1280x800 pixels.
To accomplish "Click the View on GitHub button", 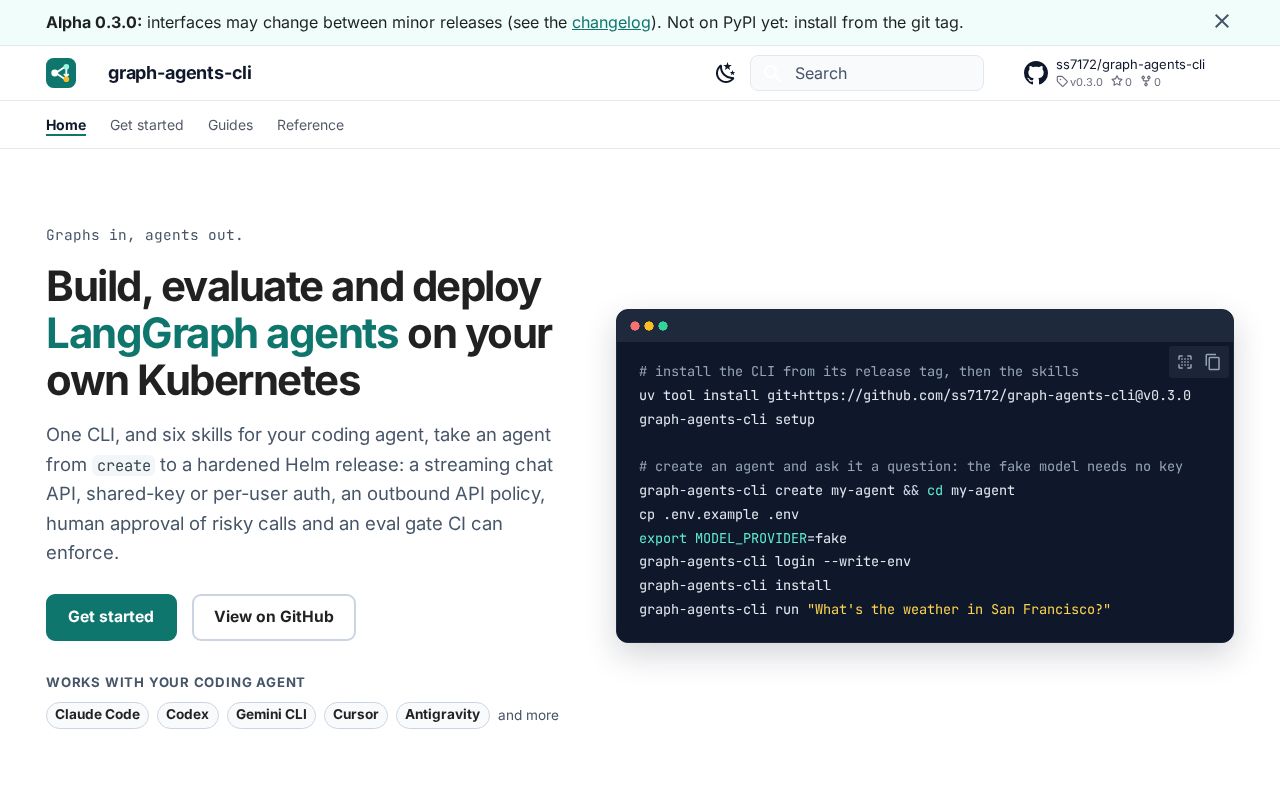I will (274, 617).
